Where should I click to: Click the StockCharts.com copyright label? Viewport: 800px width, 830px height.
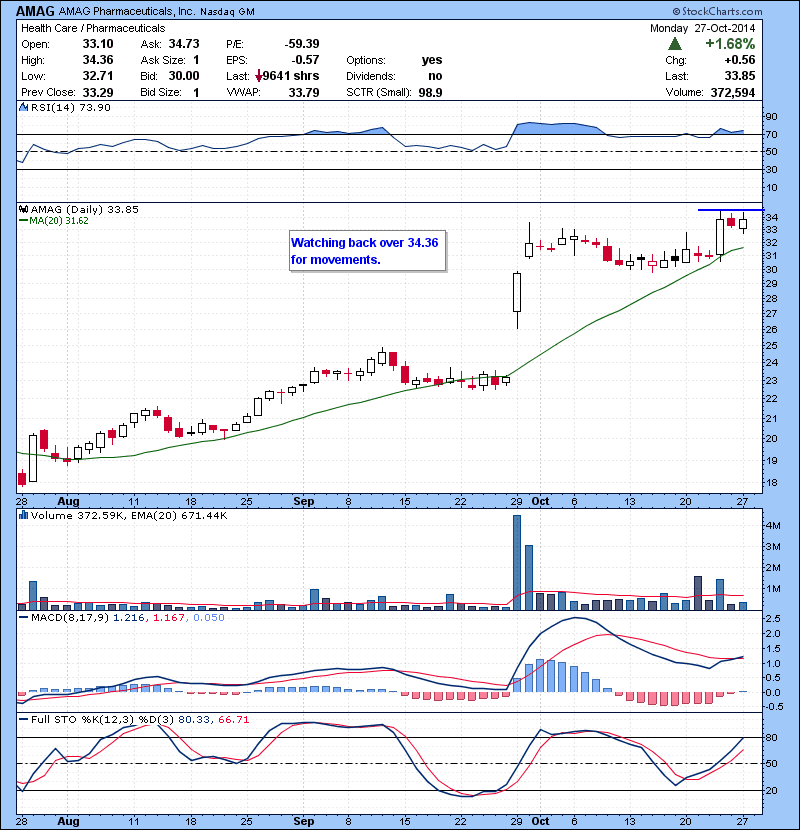[717, 11]
